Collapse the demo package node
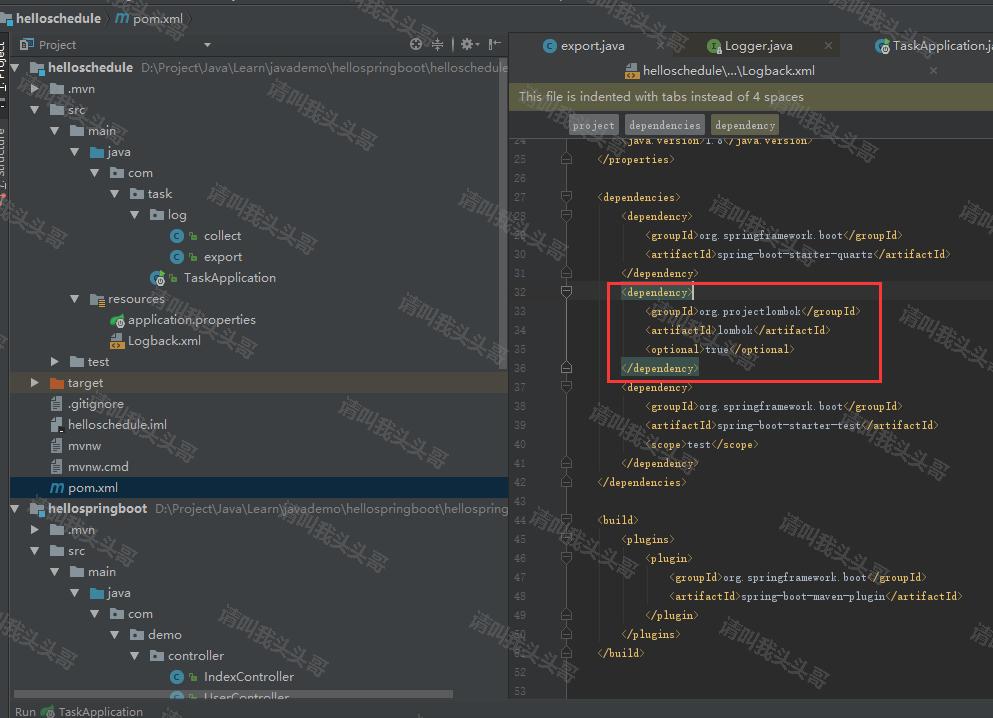Viewport: 993px width, 718px height. click(115, 634)
